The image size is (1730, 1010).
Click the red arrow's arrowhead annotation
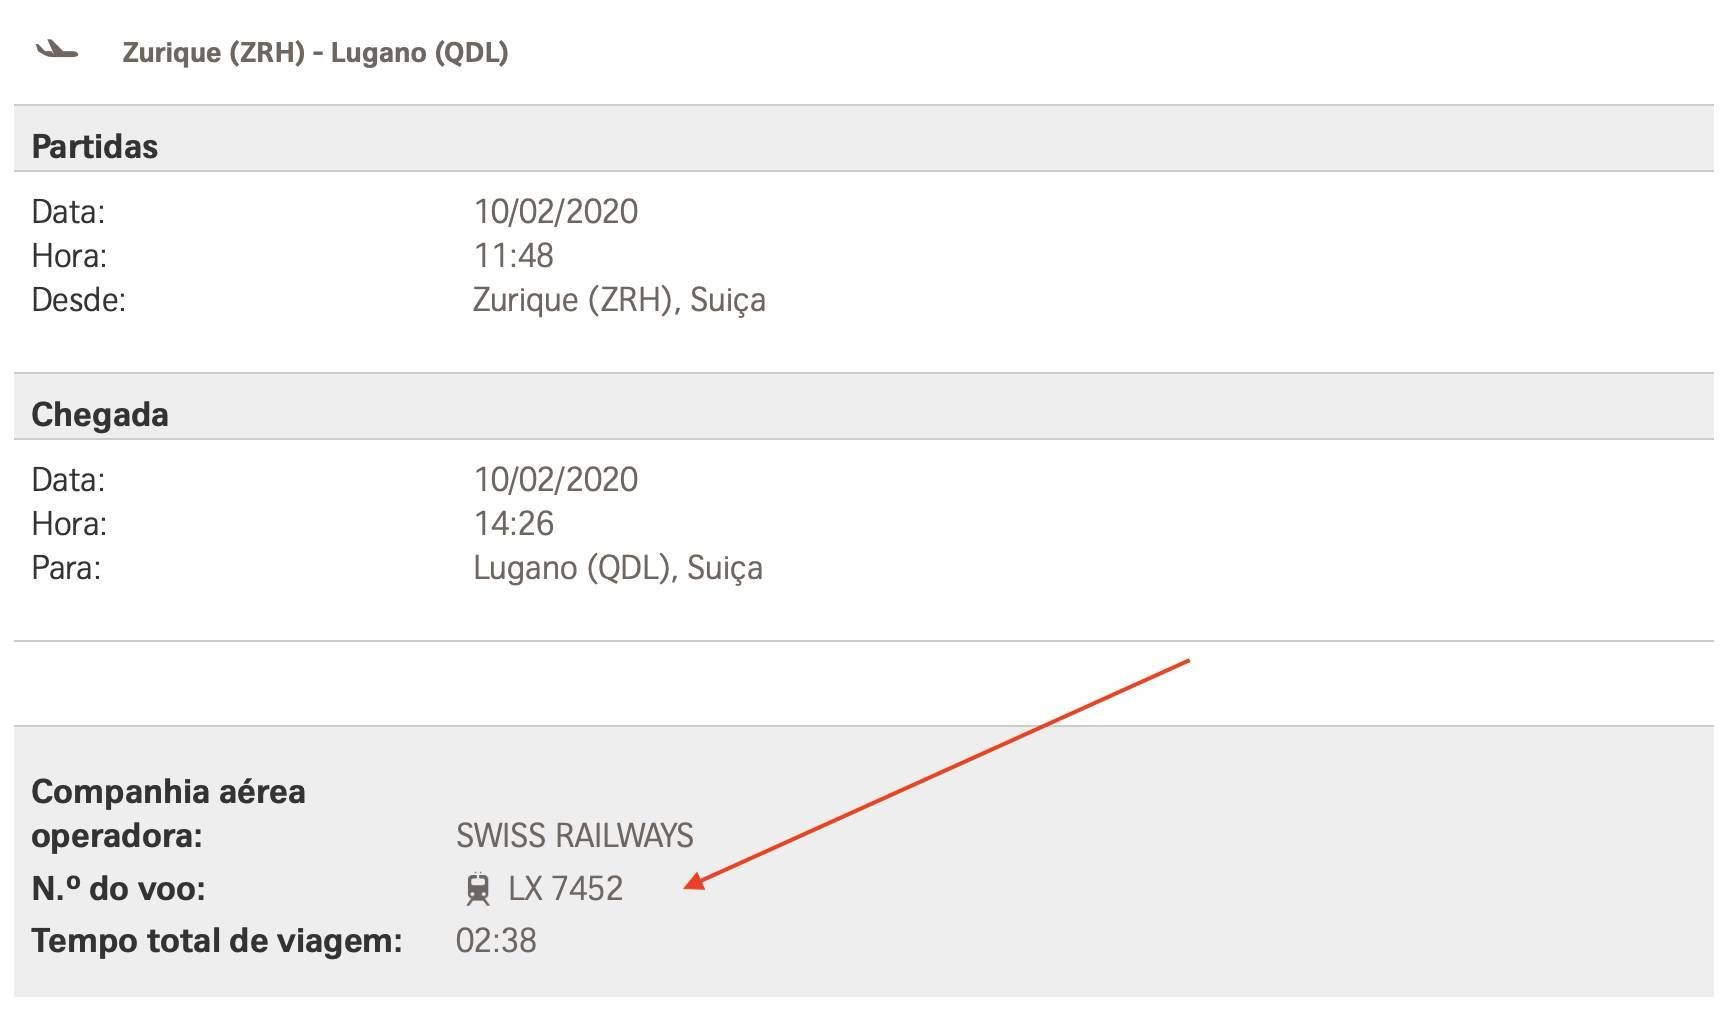click(x=695, y=880)
